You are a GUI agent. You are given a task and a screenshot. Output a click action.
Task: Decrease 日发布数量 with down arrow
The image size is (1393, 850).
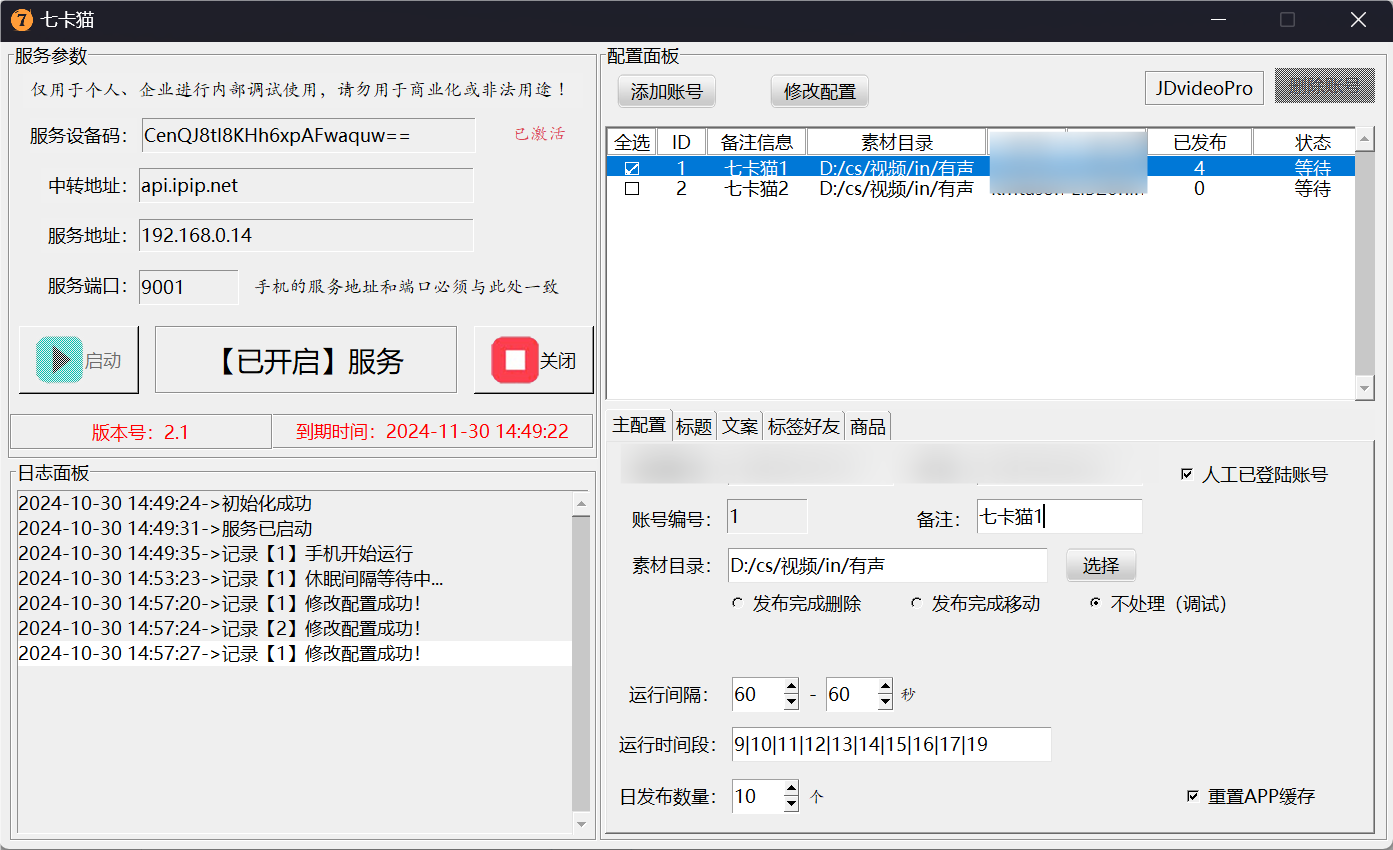(792, 804)
